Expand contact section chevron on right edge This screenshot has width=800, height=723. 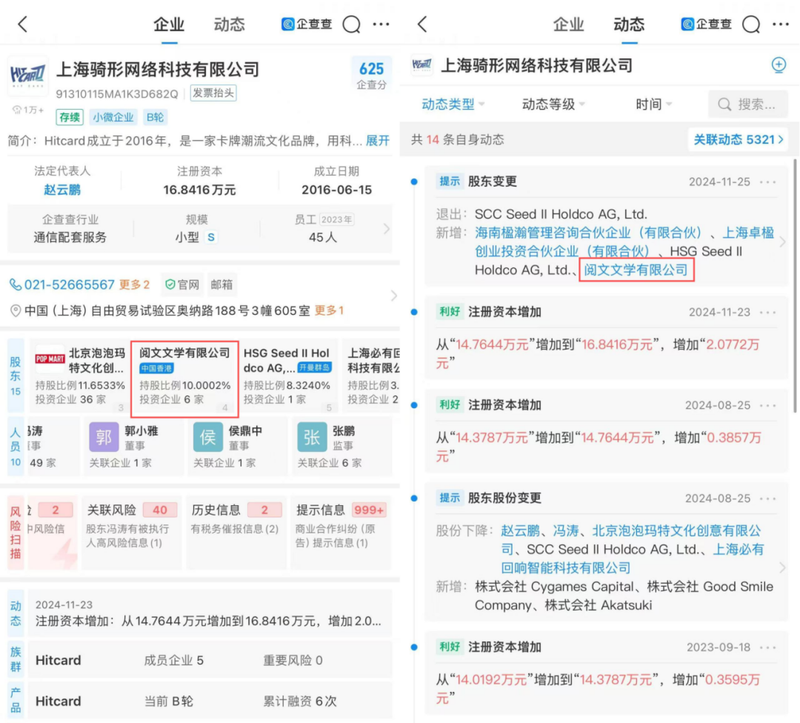click(x=394, y=296)
